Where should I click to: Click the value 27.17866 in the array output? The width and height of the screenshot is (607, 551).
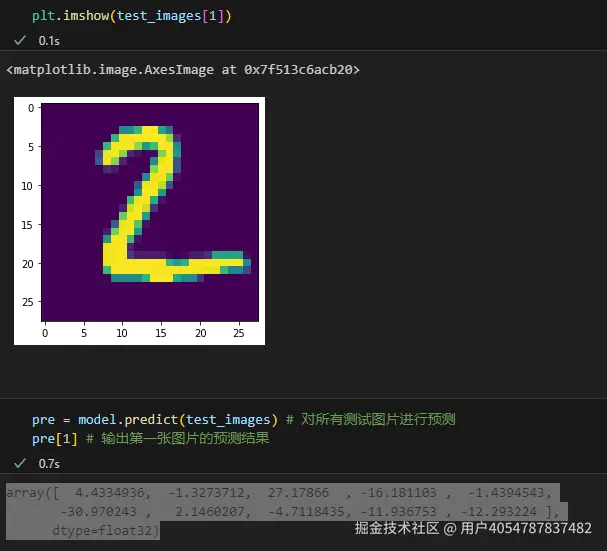(x=298, y=493)
